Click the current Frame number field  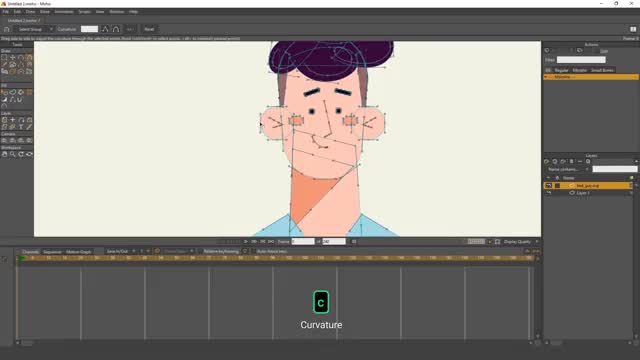(x=303, y=242)
